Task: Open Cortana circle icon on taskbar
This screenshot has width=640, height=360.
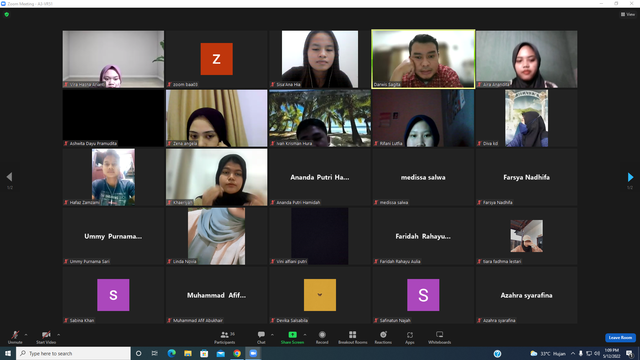Action: coord(138,353)
